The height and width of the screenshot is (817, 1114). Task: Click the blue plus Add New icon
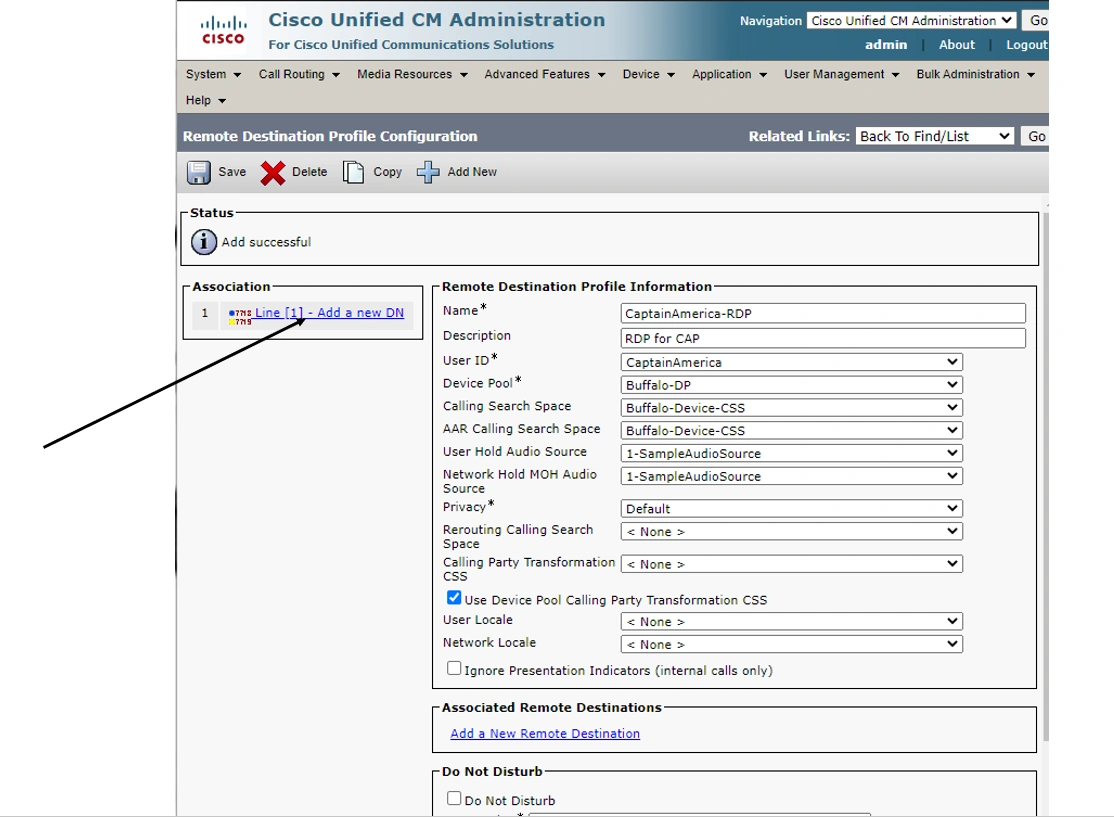[x=428, y=172]
